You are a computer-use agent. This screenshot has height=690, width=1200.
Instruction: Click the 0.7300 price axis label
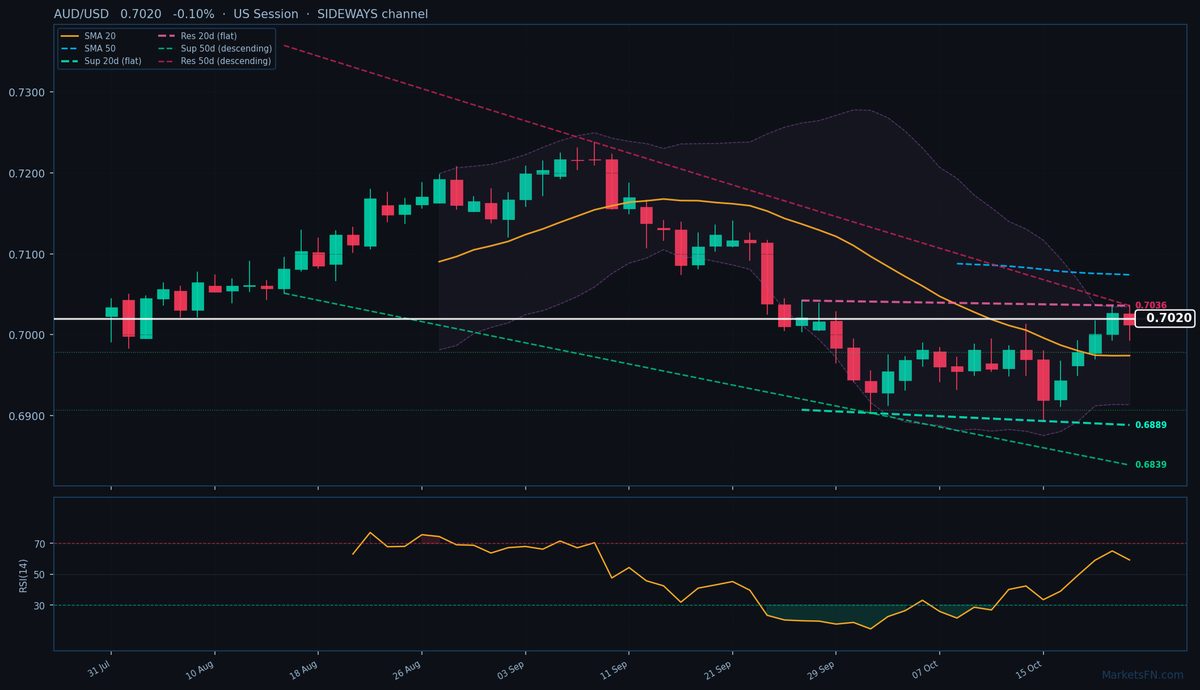point(26,92)
